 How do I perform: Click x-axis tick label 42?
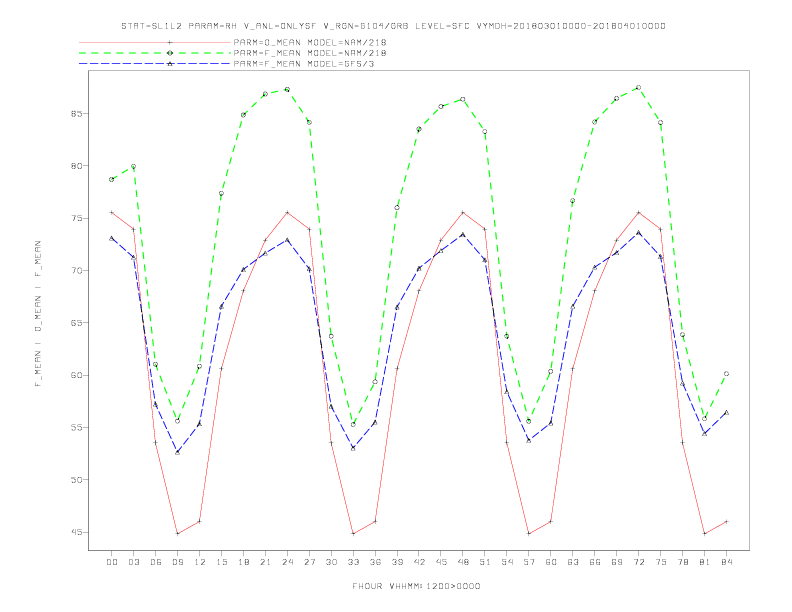coord(419,562)
